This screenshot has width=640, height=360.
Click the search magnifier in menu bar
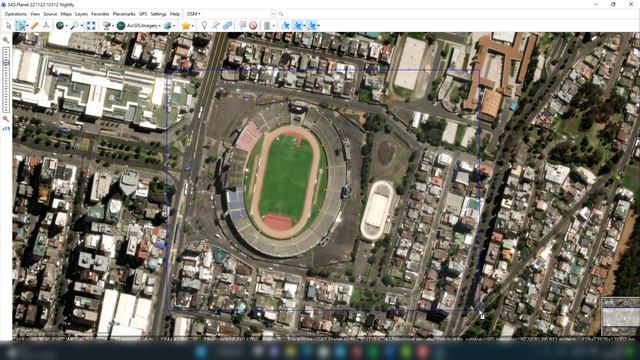[281, 14]
